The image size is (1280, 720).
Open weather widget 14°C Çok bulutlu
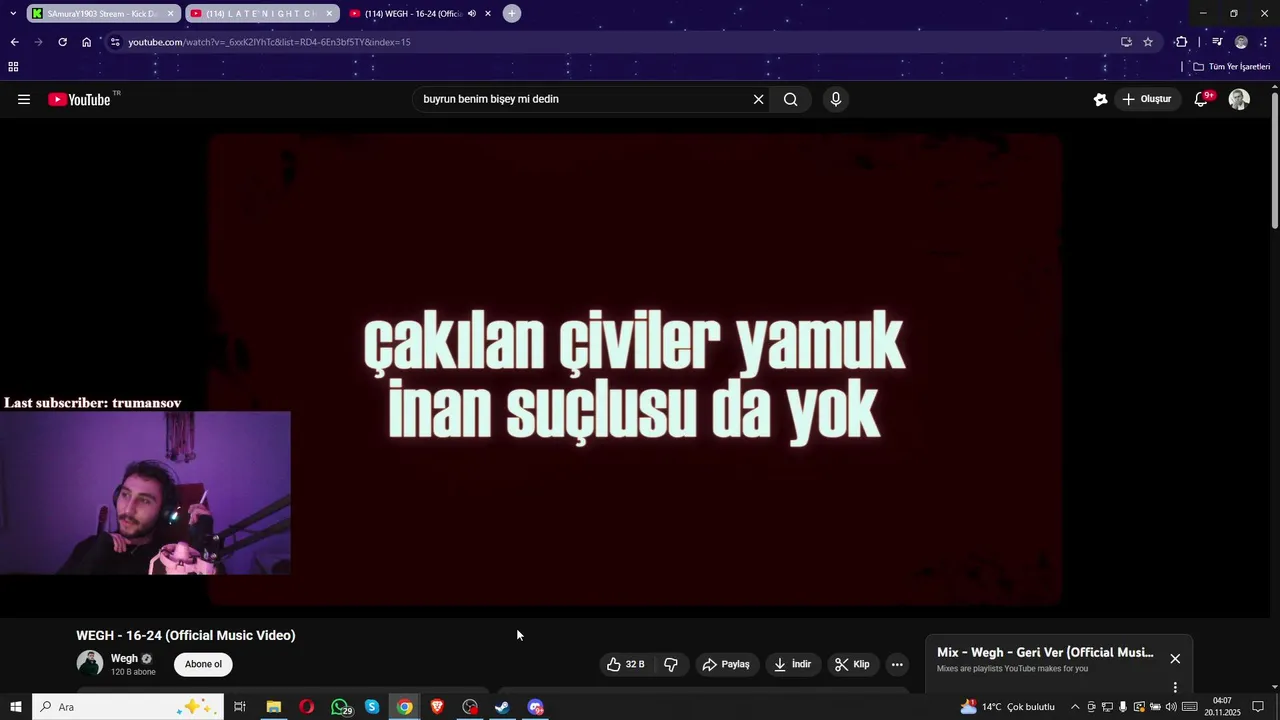[x=1007, y=707]
